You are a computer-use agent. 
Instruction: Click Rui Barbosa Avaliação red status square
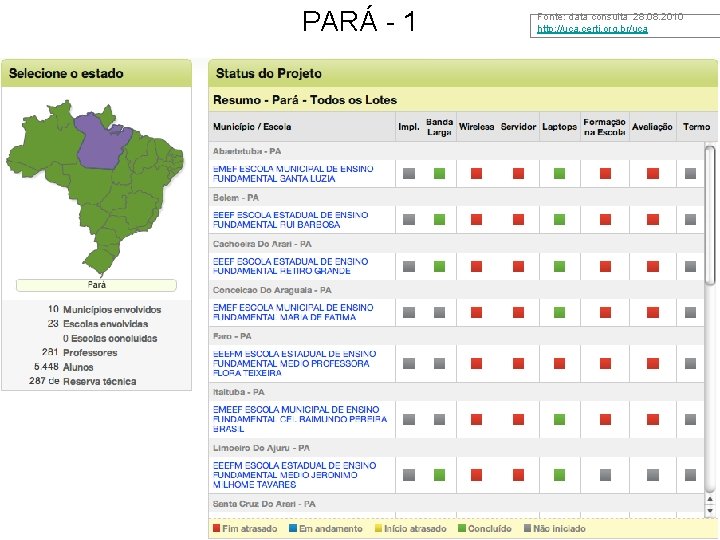pos(652,219)
